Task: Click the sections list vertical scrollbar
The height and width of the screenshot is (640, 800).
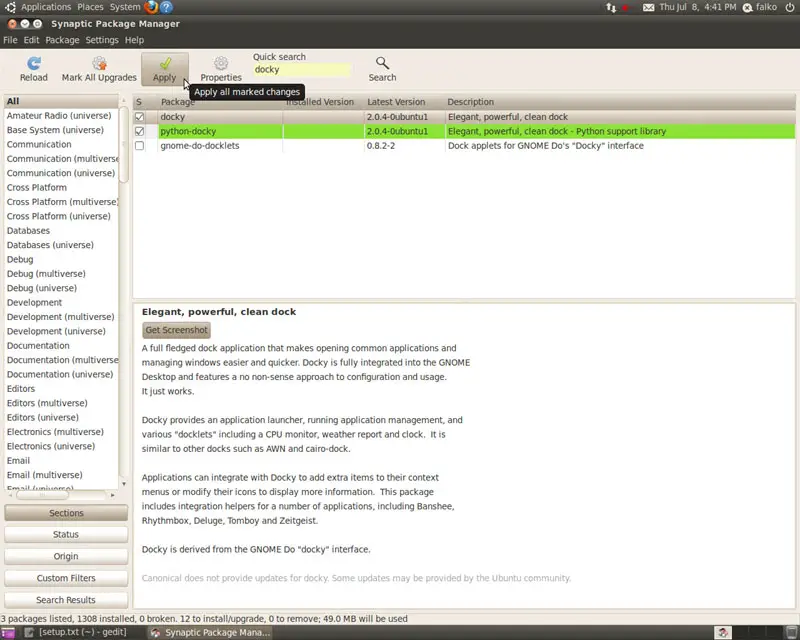Action: point(123,143)
